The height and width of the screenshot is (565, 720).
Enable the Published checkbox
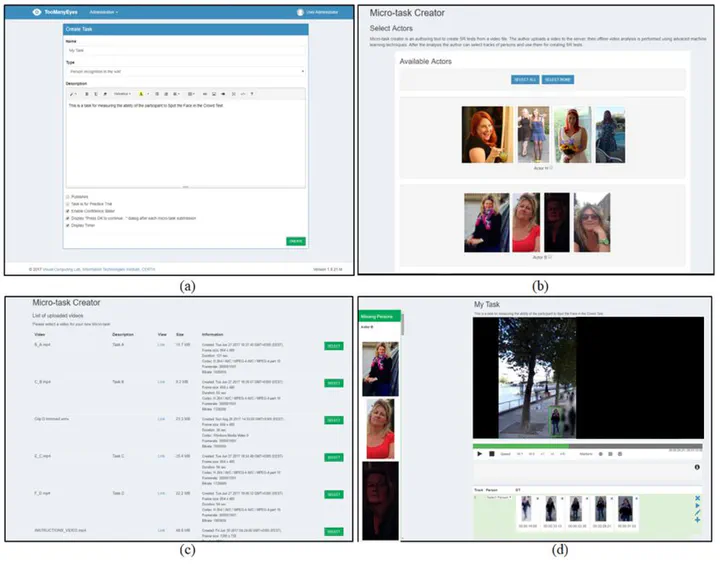[x=69, y=197]
